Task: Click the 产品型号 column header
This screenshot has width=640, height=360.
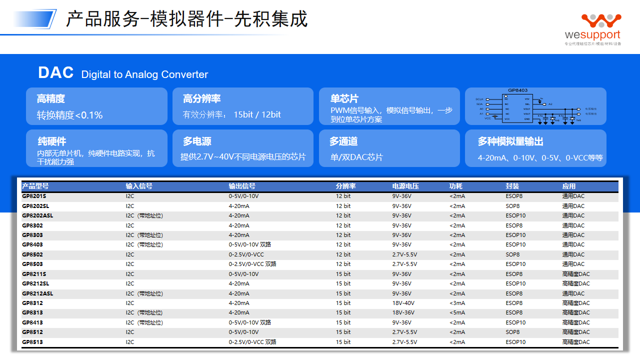Action: 35,186
